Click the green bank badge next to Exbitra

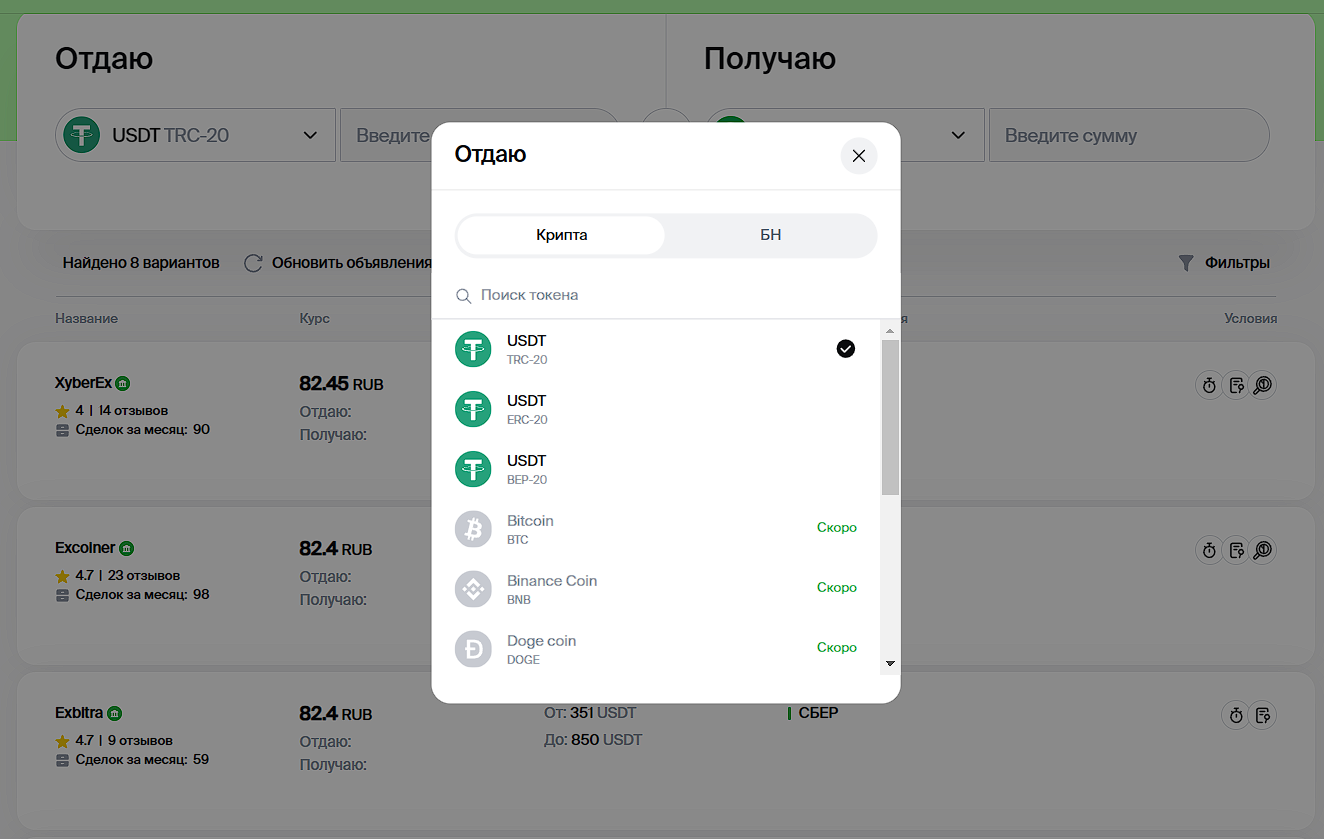coord(115,714)
